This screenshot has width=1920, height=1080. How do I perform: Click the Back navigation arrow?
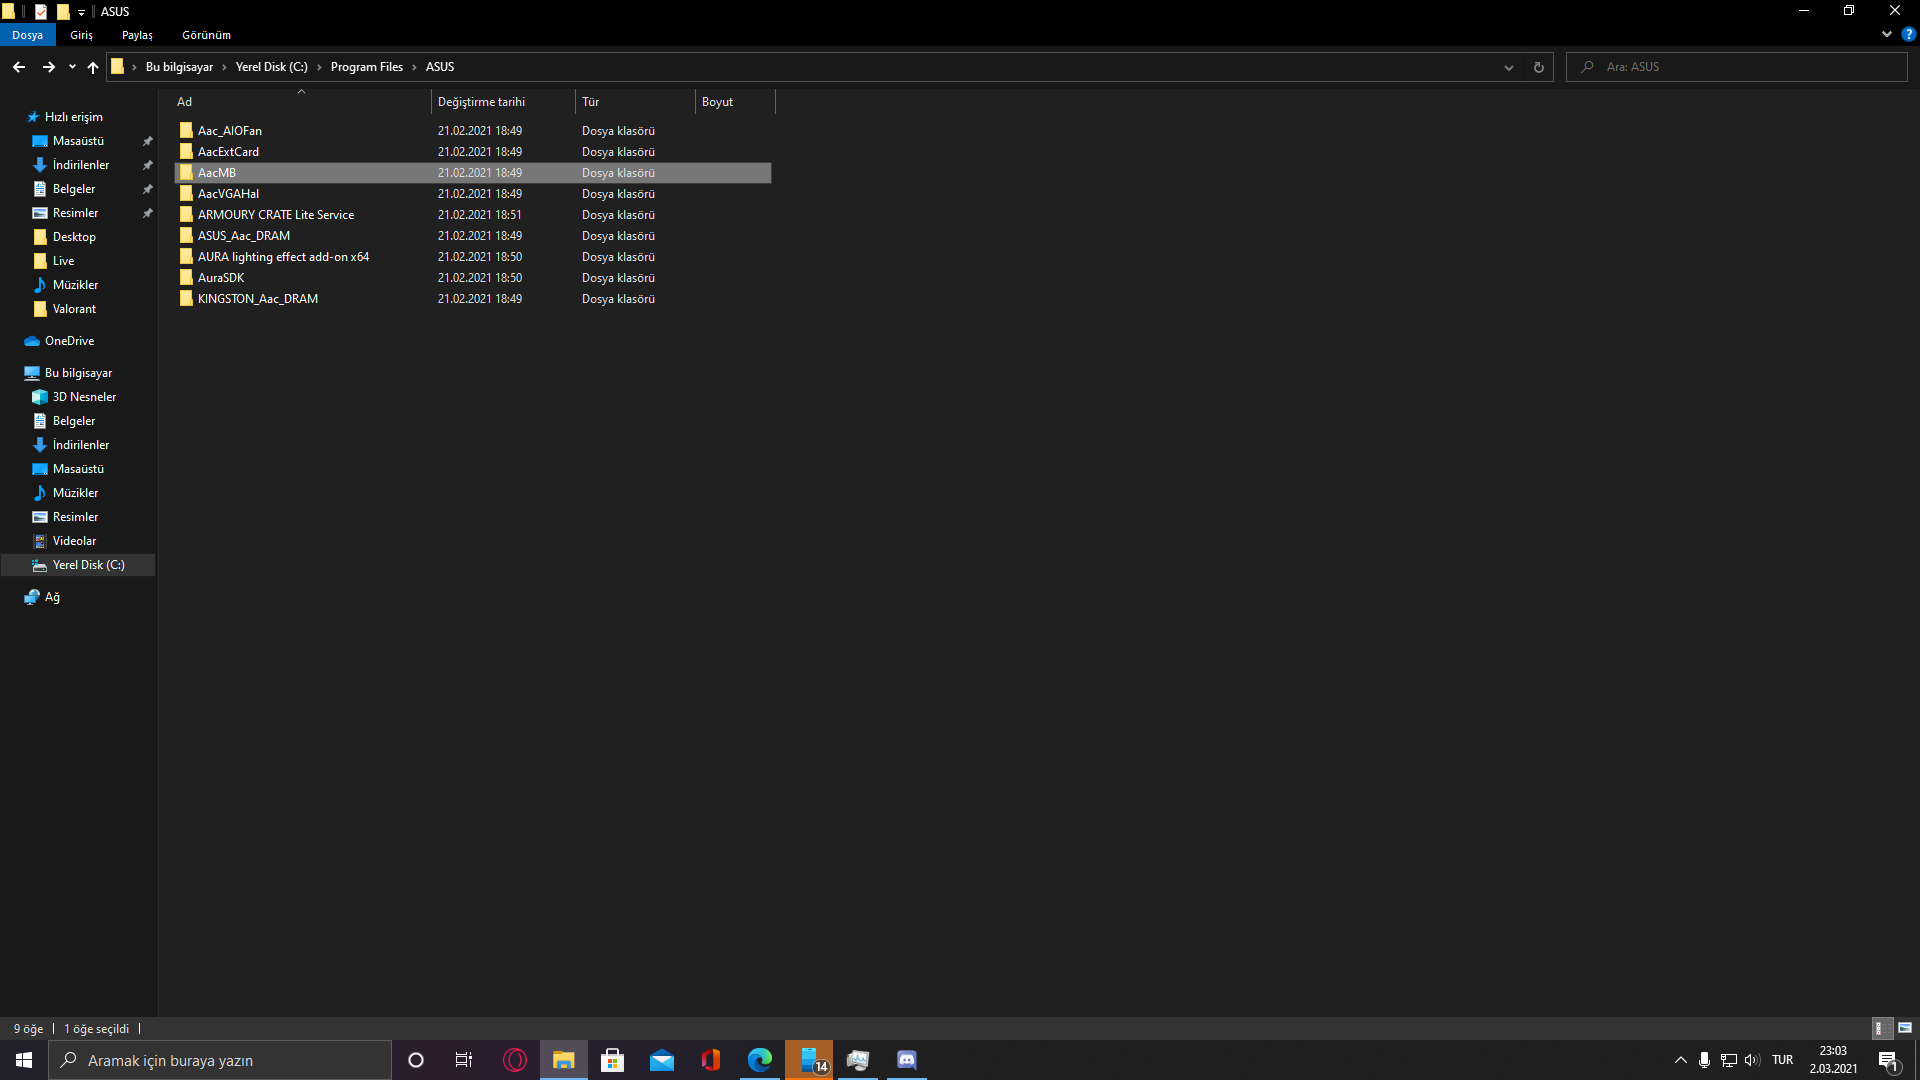point(19,67)
